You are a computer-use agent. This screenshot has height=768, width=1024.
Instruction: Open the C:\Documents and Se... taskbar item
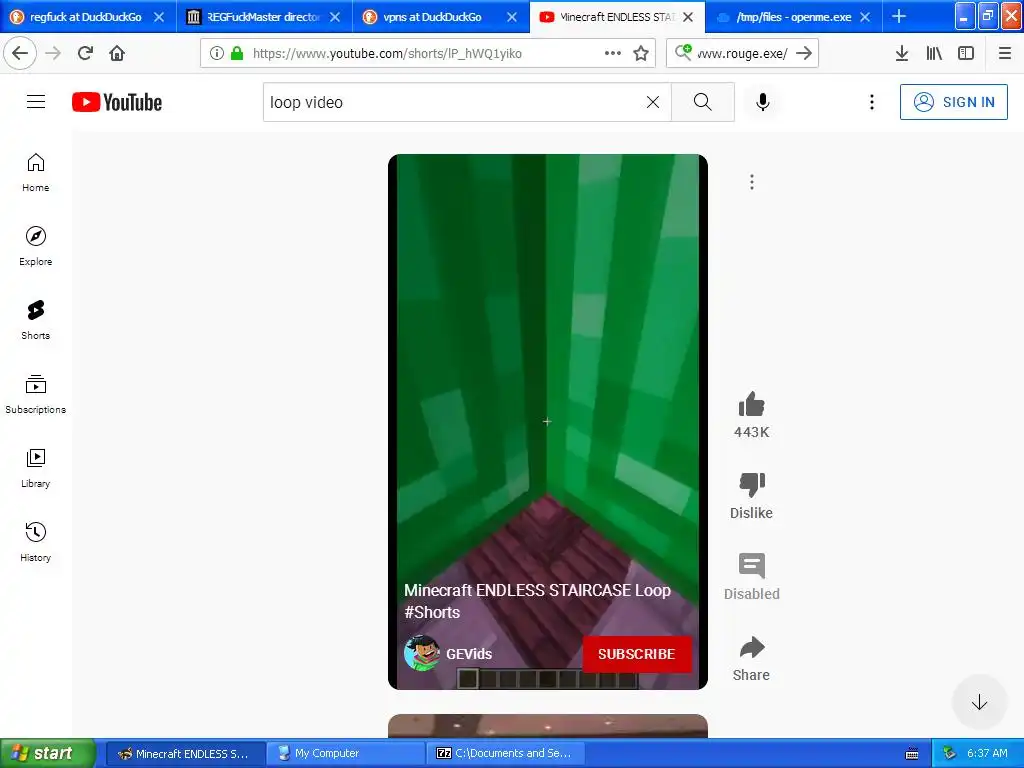[x=506, y=753]
